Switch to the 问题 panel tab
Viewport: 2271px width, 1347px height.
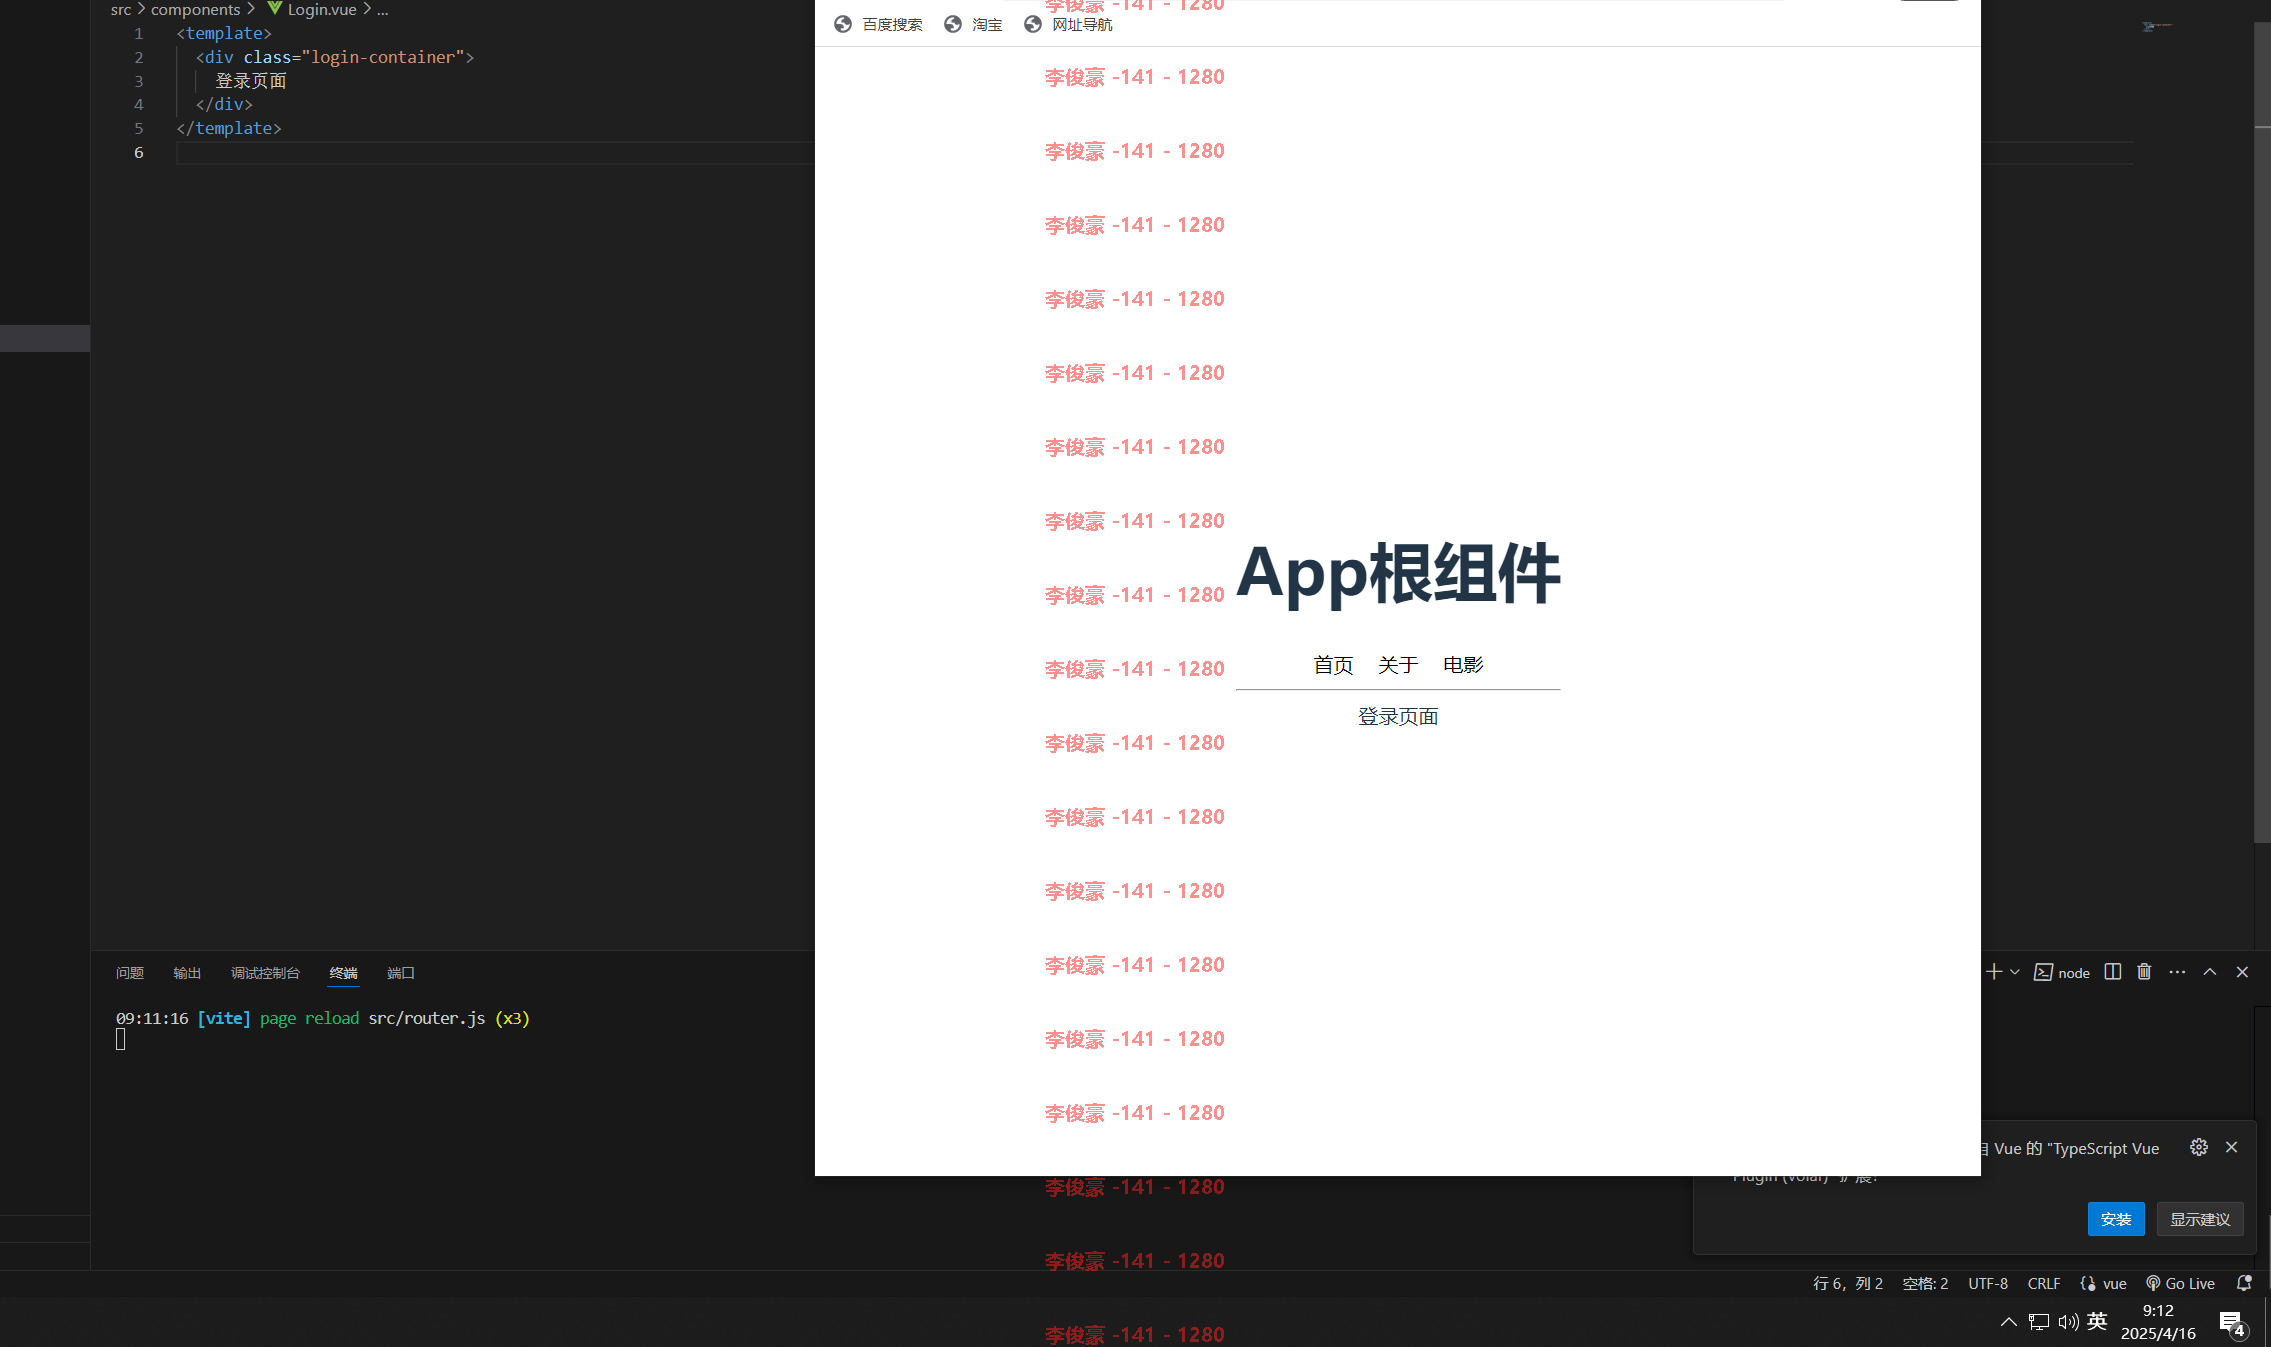pyautogui.click(x=130, y=973)
